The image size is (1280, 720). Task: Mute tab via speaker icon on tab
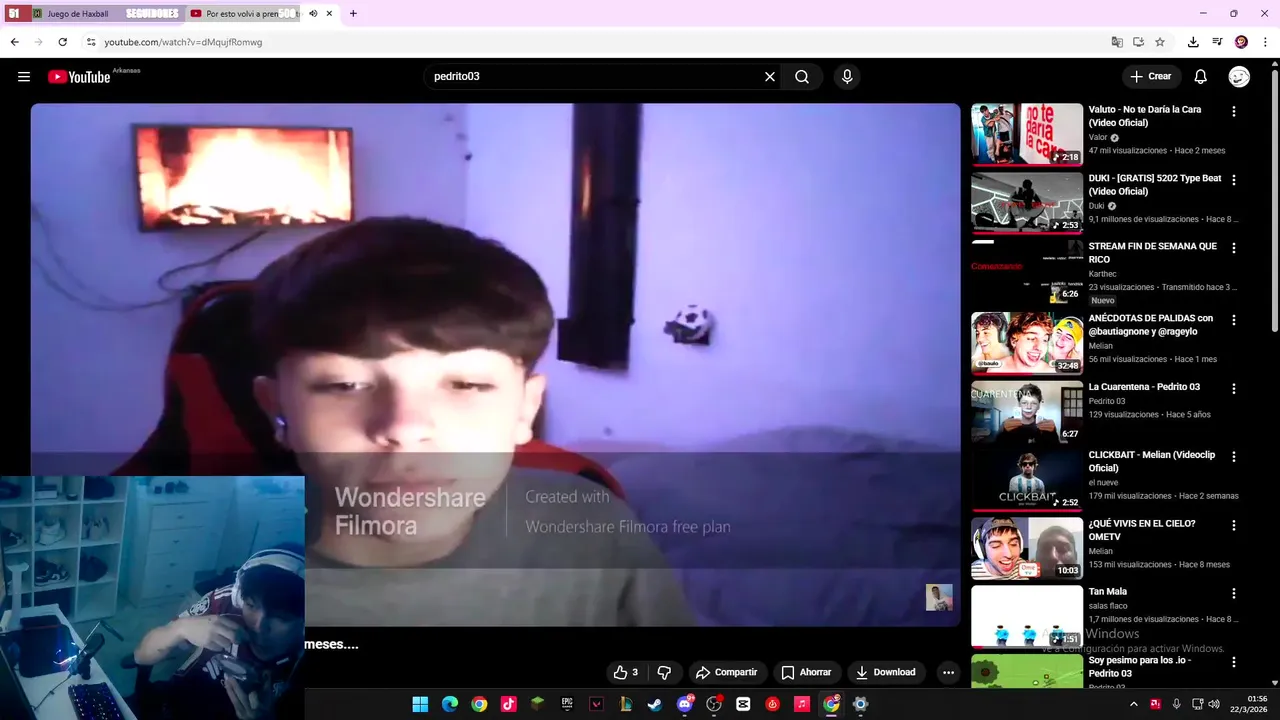pyautogui.click(x=313, y=14)
